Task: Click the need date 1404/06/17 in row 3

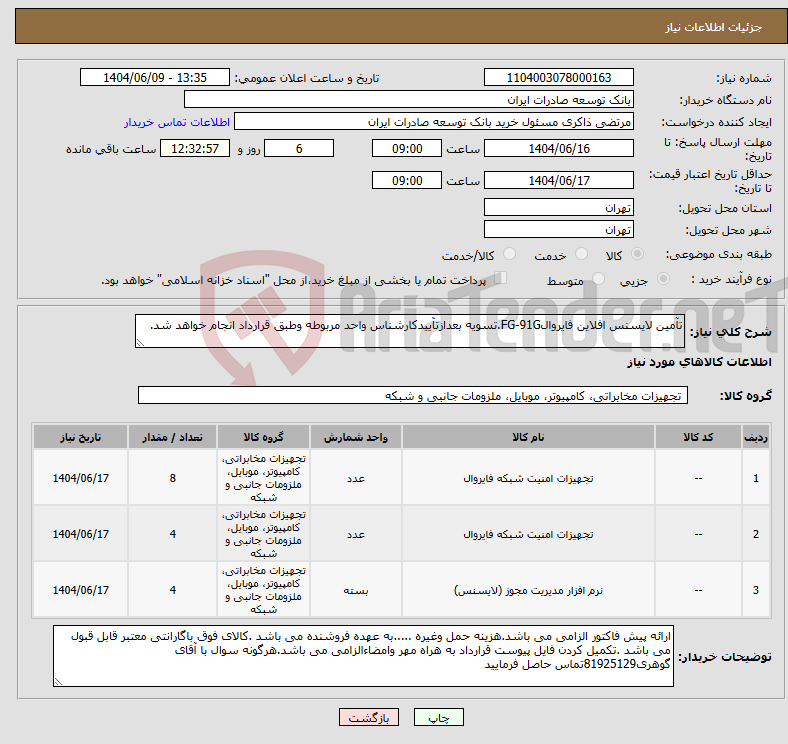Action: 80,590
